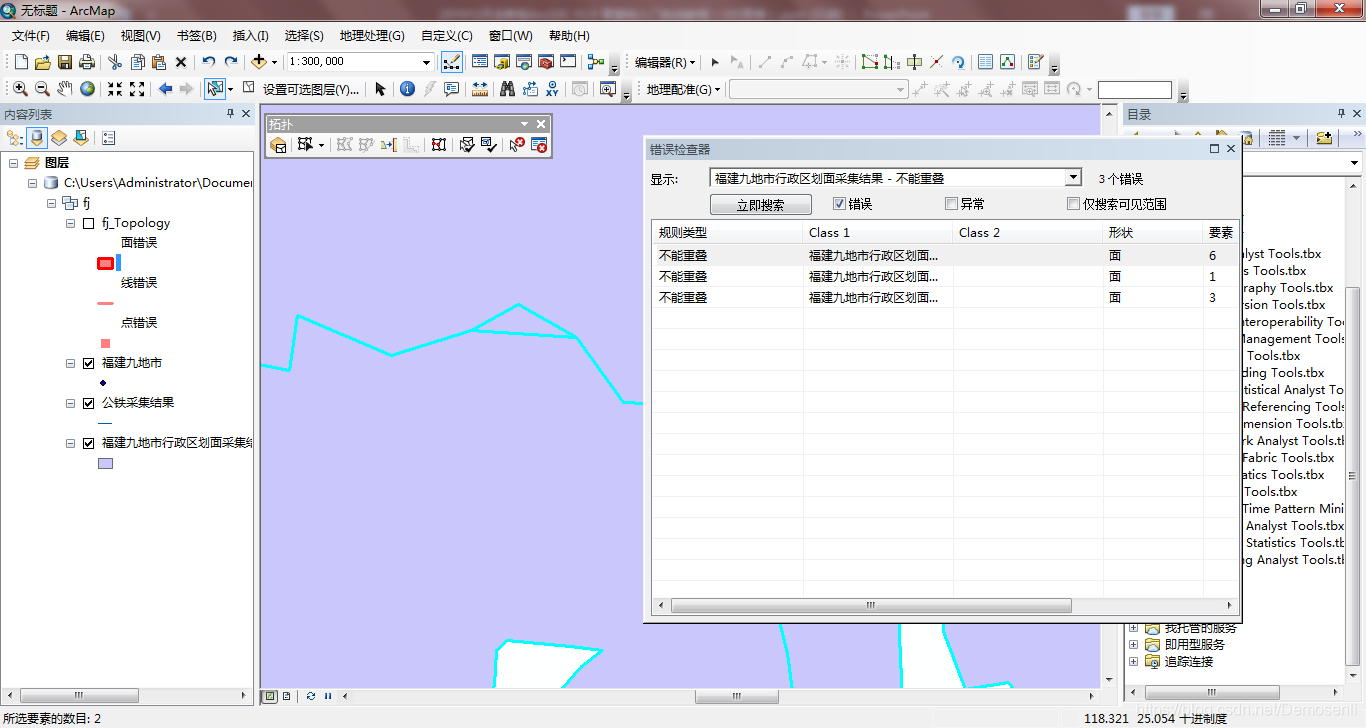Sort by Class 1 column header
The height and width of the screenshot is (728, 1366).
878,232
